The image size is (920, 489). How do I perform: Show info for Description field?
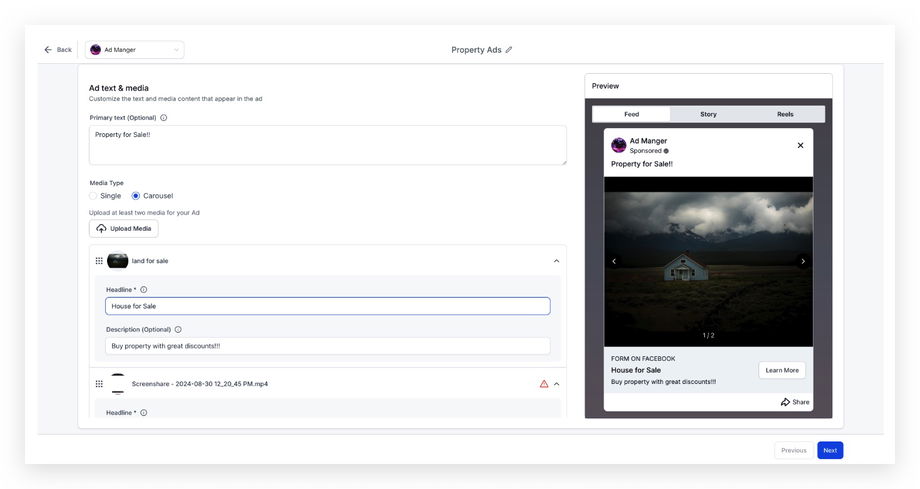(x=178, y=329)
